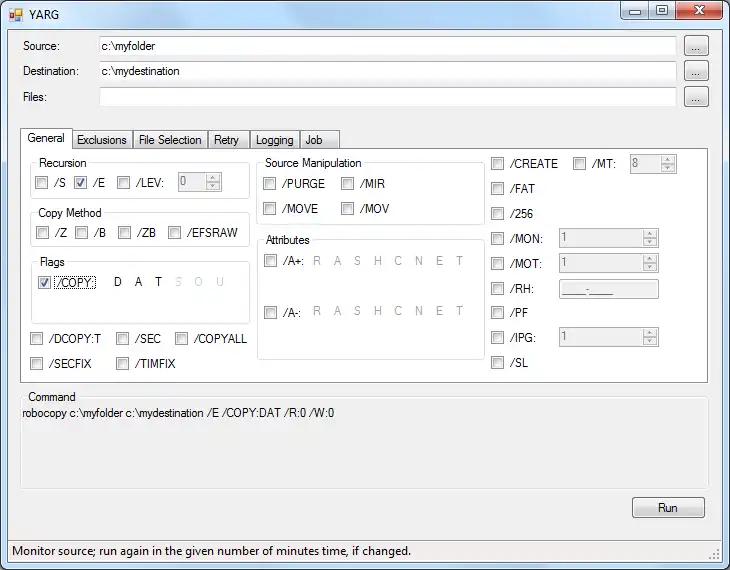Tick the /MOV checkbox

[347, 208]
